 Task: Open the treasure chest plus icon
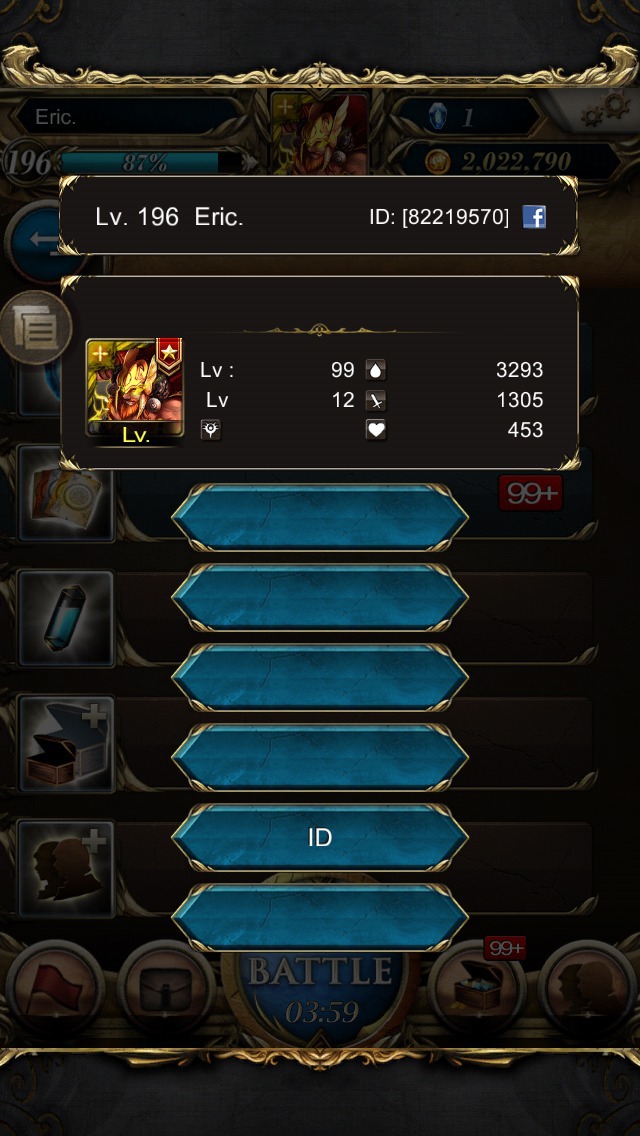(66, 745)
